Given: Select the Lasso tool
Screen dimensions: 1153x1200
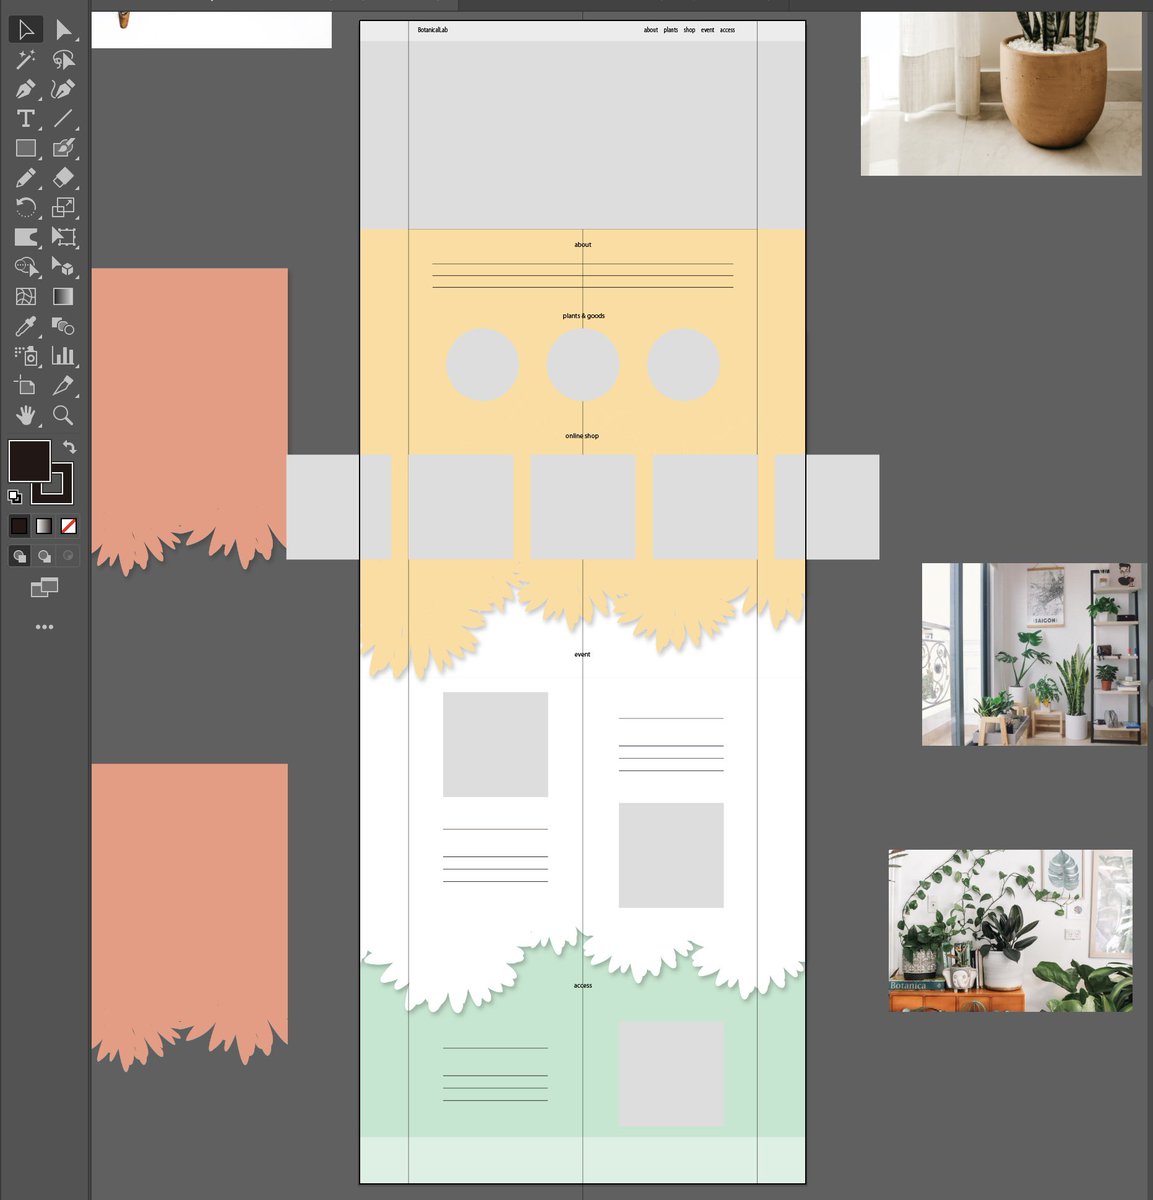Looking at the screenshot, I should tap(63, 60).
